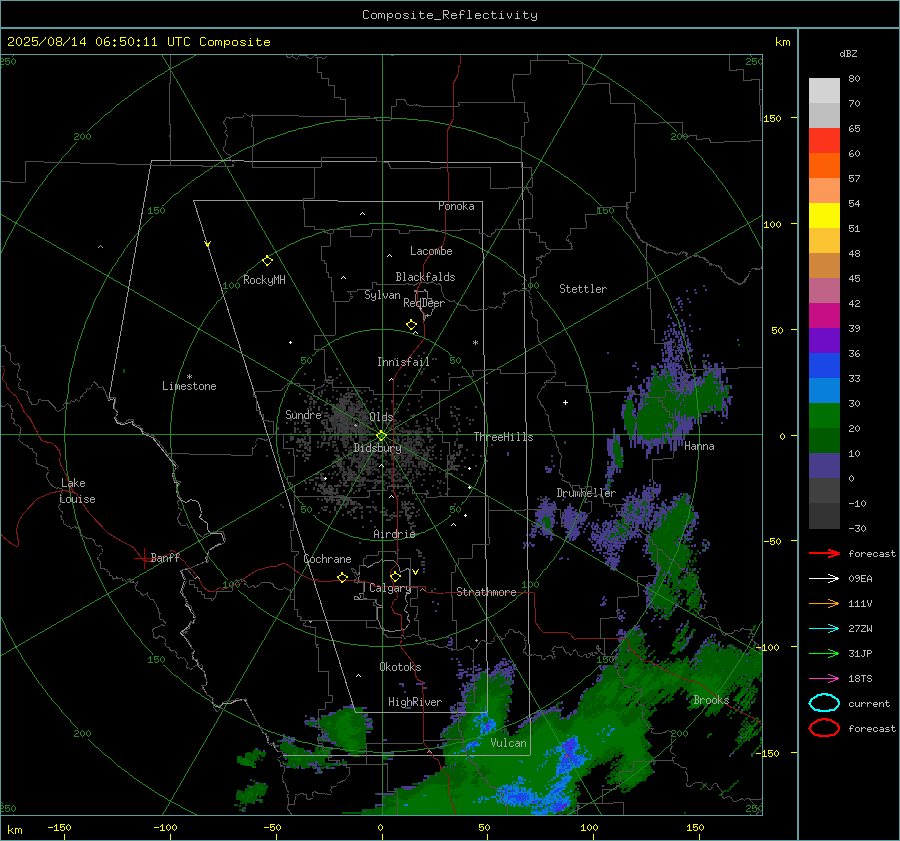The image size is (900, 841).
Task: Click the red cross marker at Banff
Action: click(143, 558)
